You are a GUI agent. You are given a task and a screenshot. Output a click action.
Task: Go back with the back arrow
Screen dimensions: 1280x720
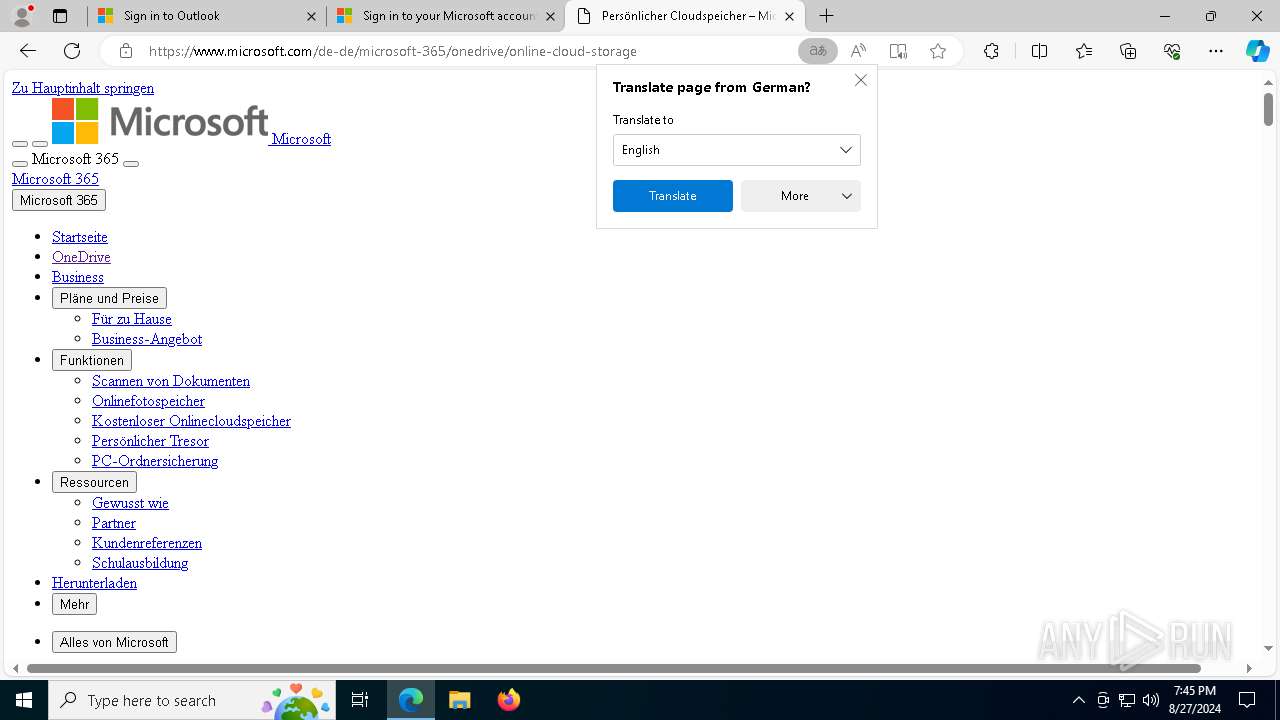point(28,51)
